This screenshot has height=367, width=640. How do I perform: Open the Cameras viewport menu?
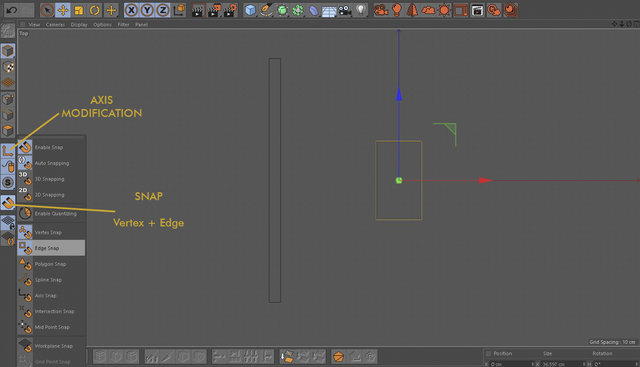point(55,24)
